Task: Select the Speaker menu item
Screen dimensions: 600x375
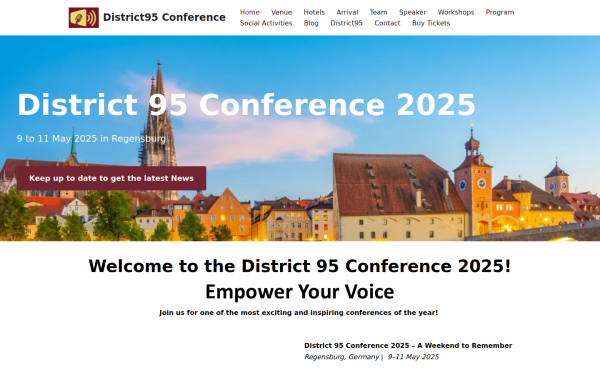Action: pyautogui.click(x=412, y=12)
